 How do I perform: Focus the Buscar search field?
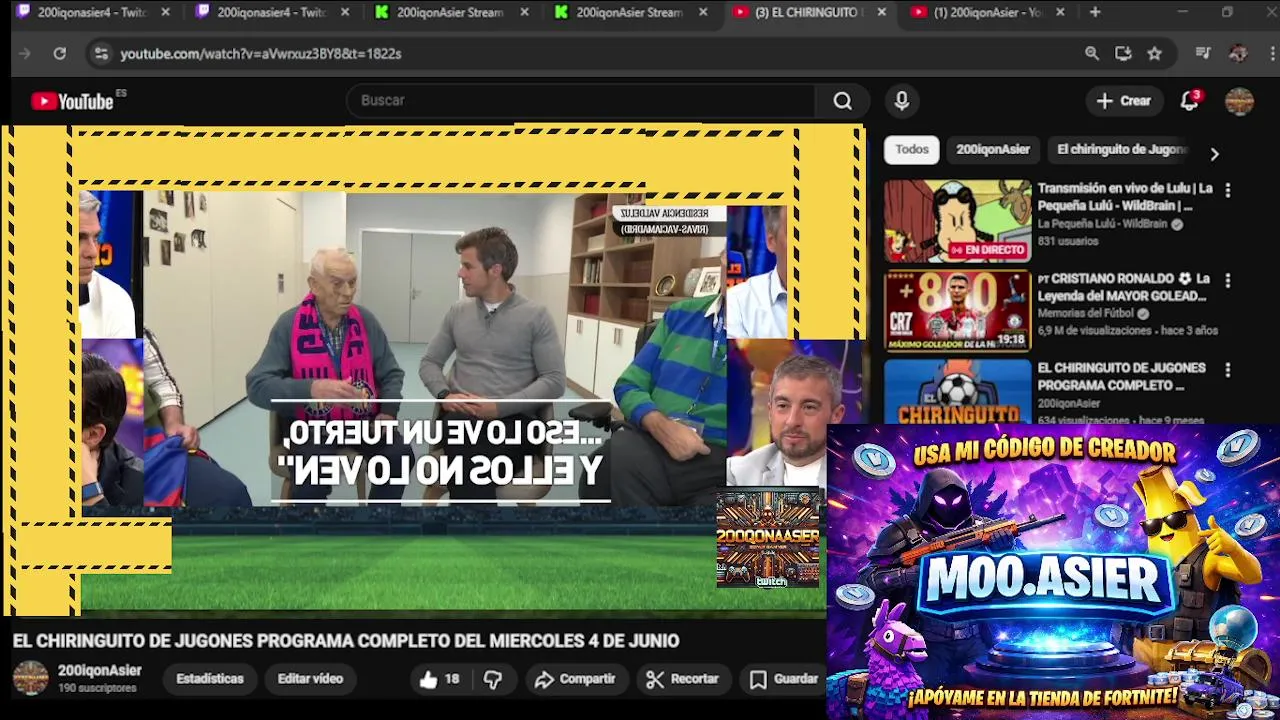pyautogui.click(x=580, y=101)
